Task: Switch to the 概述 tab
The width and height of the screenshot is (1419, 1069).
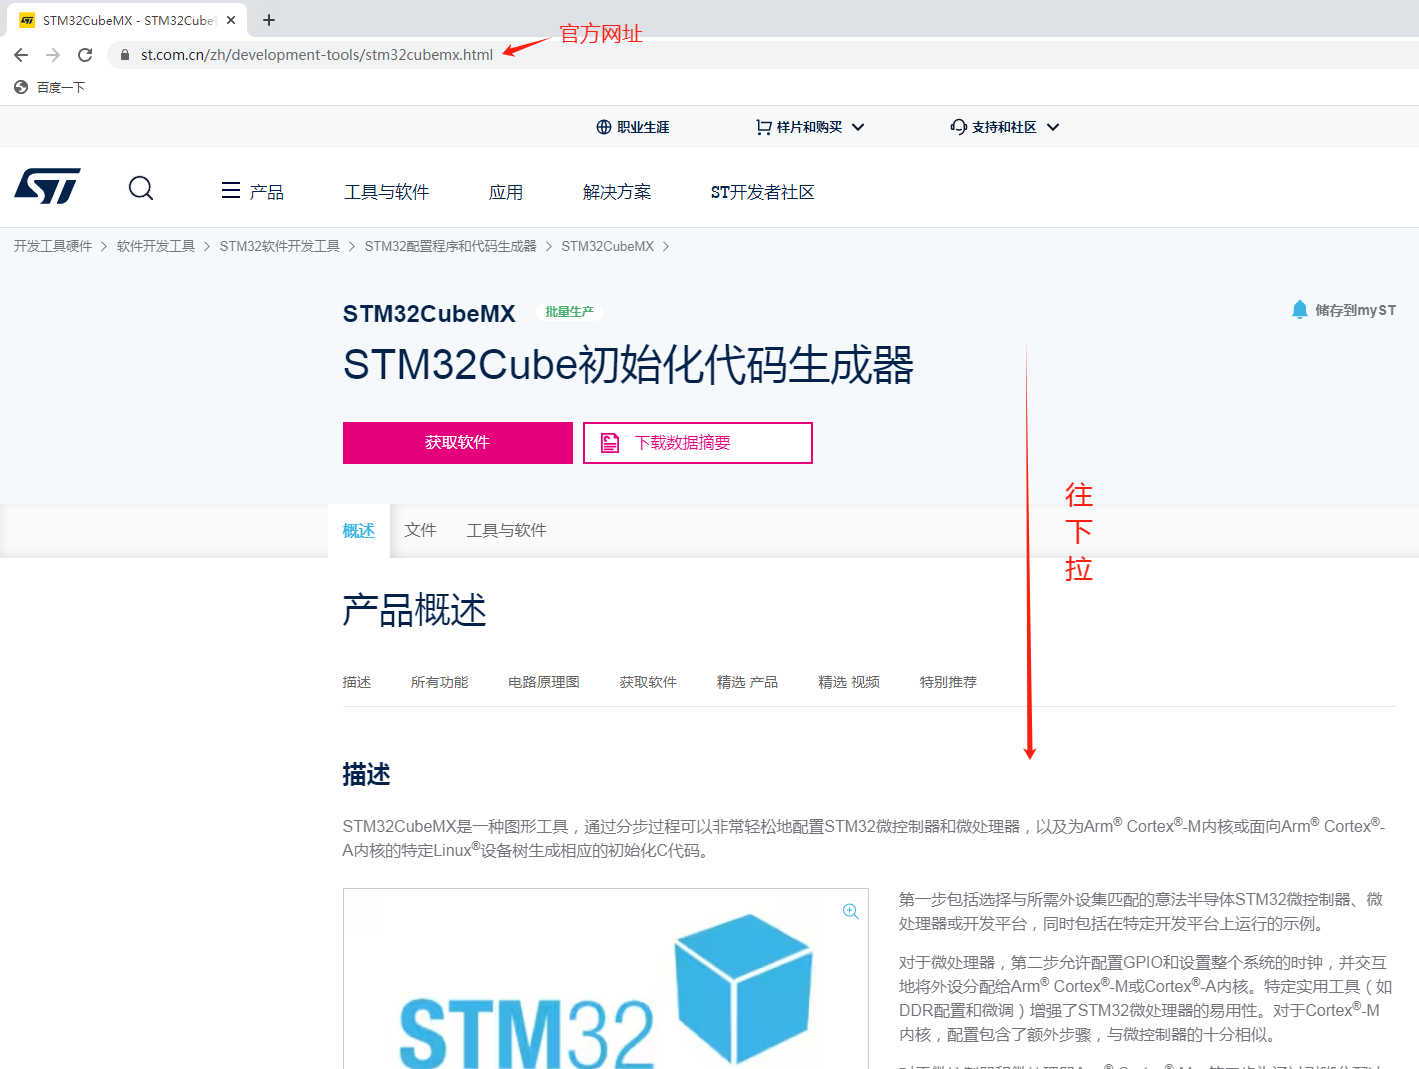Action: coord(359,530)
